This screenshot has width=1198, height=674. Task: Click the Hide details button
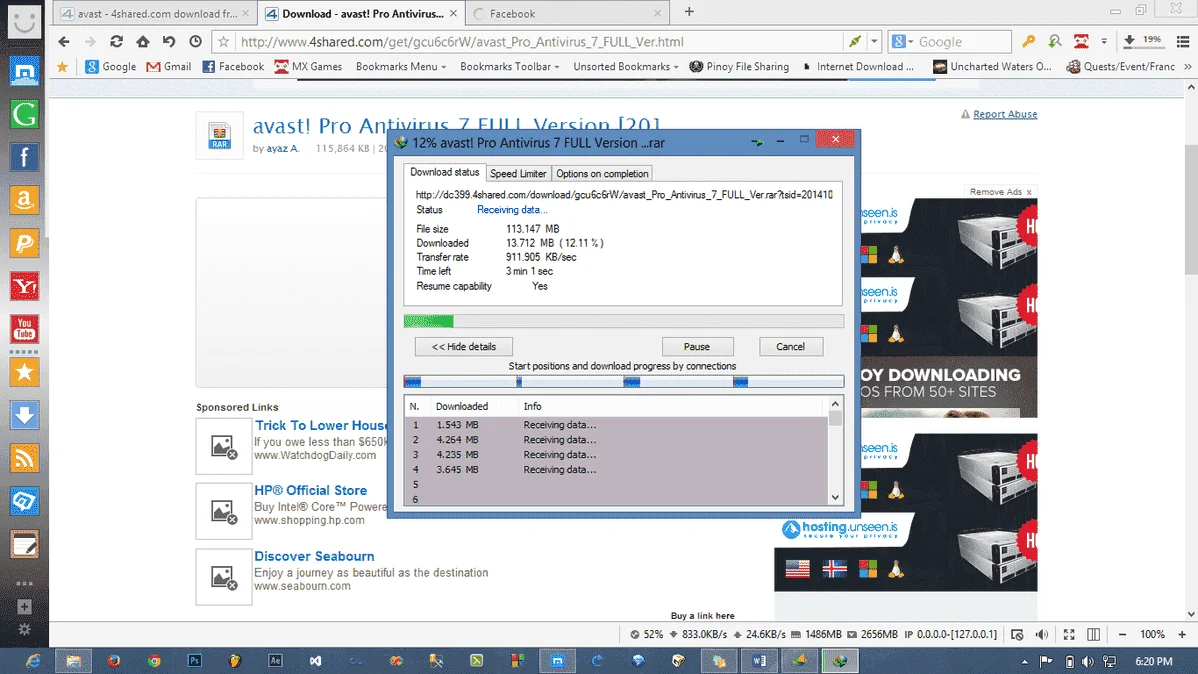tap(464, 347)
